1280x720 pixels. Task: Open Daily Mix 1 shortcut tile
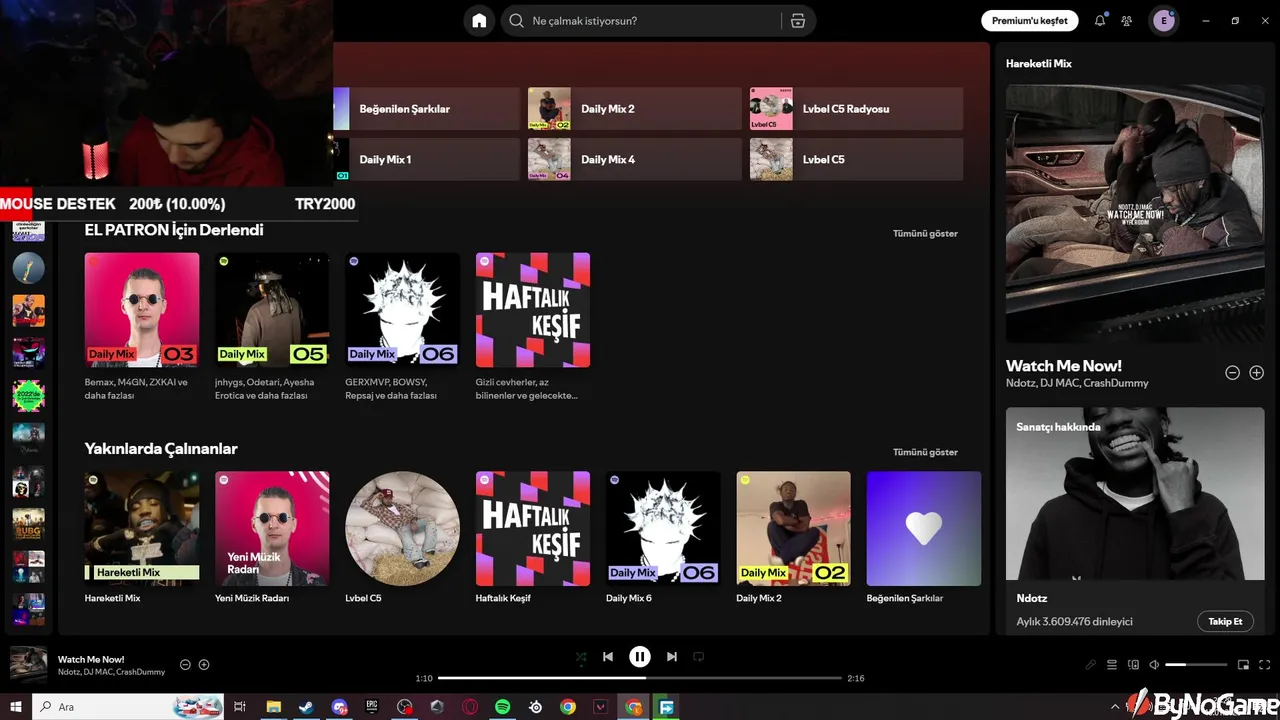[427, 159]
